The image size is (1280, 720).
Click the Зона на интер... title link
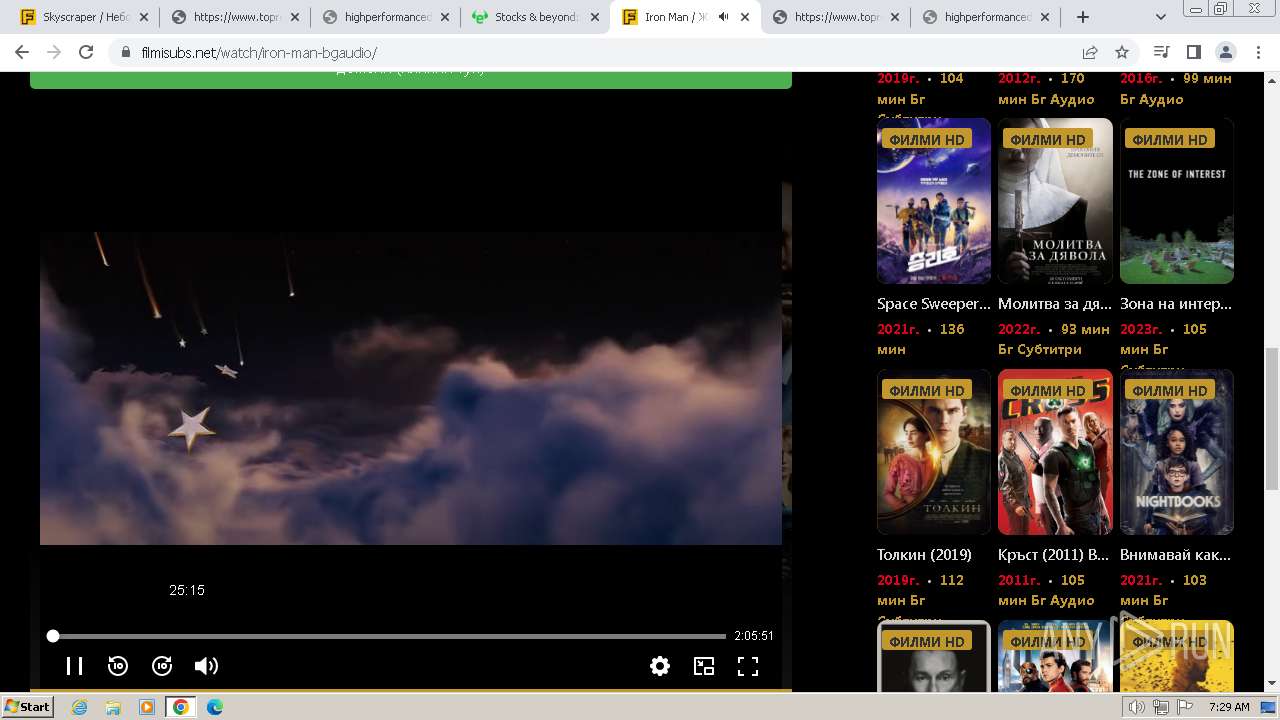coord(1176,304)
